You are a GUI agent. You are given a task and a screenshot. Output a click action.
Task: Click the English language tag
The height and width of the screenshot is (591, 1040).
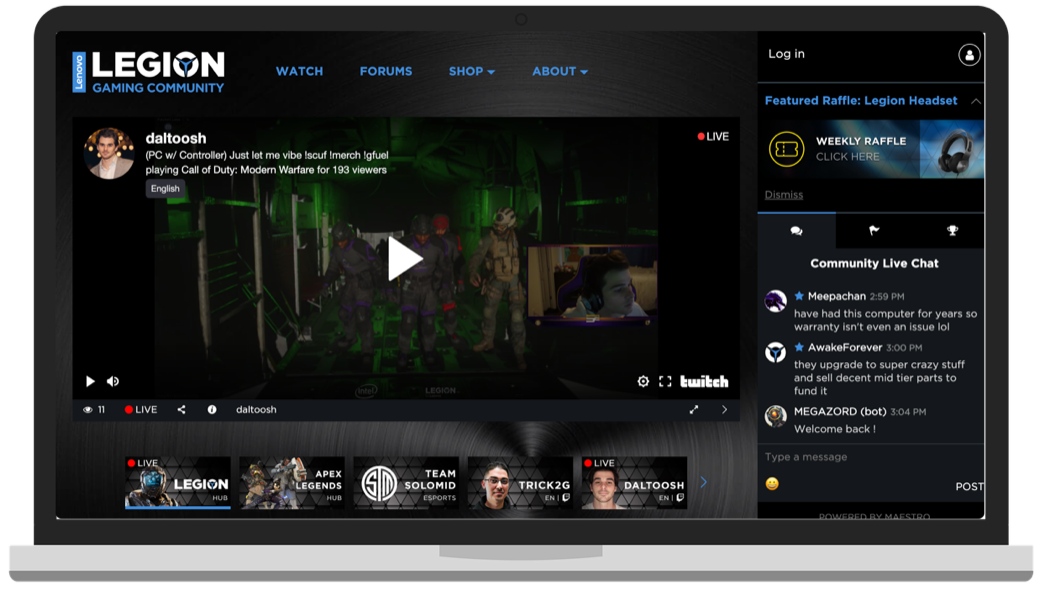[x=164, y=189]
